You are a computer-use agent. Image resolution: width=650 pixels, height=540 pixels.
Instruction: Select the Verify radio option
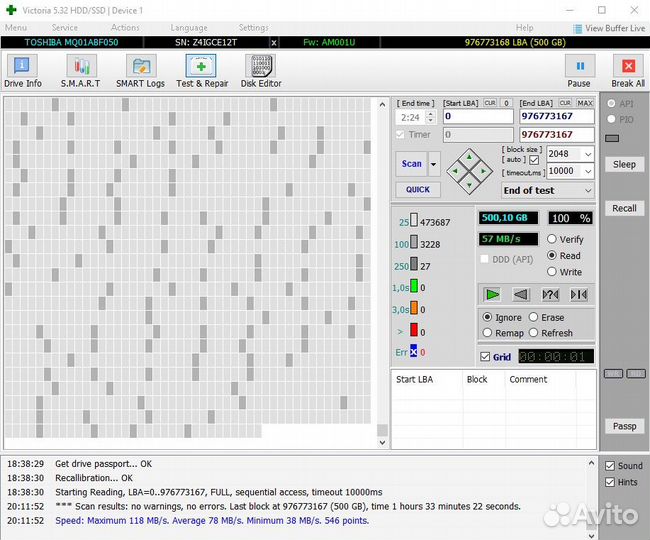pos(552,240)
